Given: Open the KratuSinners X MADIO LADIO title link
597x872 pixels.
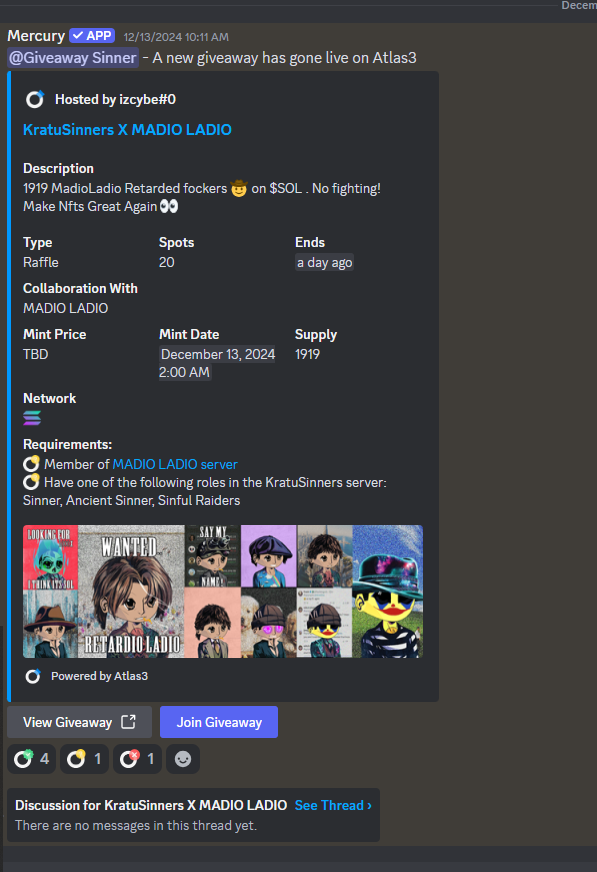Looking at the screenshot, I should (127, 130).
